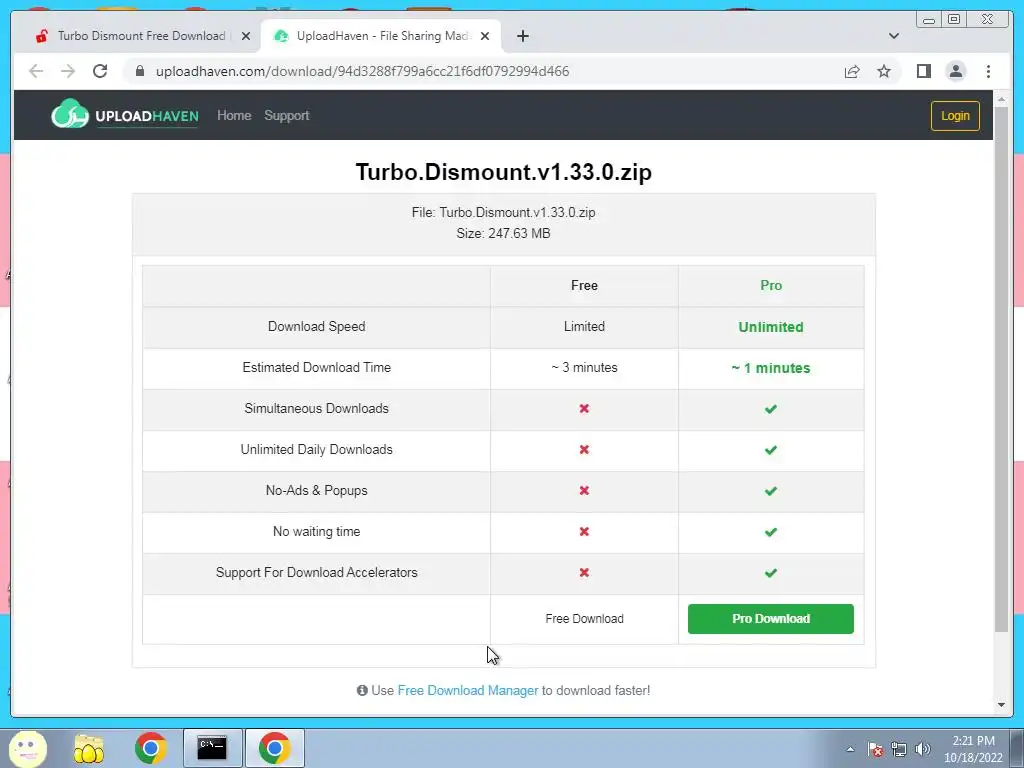Click the network tray icon
This screenshot has width=1024, height=768.
coord(899,749)
